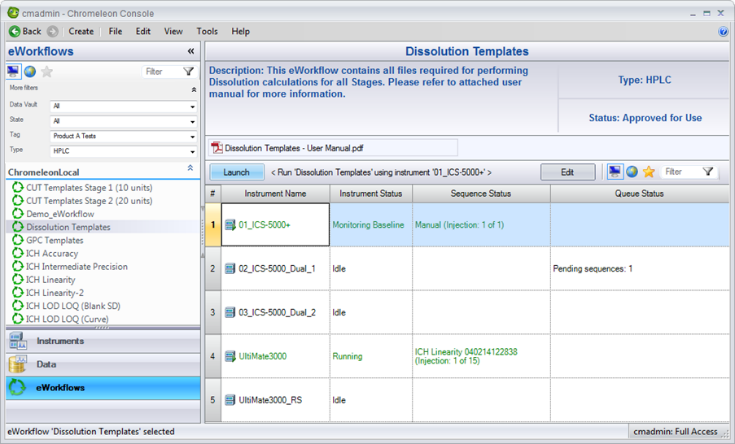Click the Back navigation arrow icon

(x=15, y=32)
